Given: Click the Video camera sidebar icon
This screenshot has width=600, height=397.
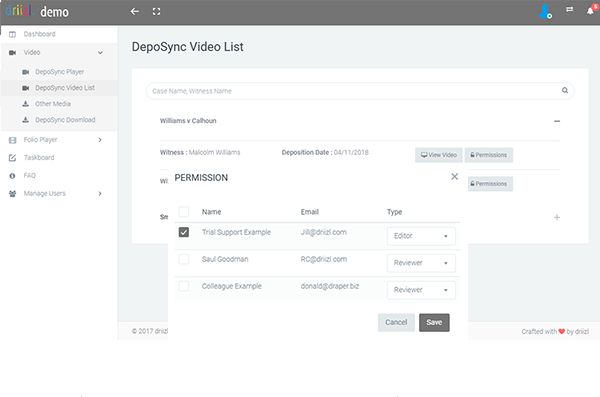Looking at the screenshot, I should [12, 52].
